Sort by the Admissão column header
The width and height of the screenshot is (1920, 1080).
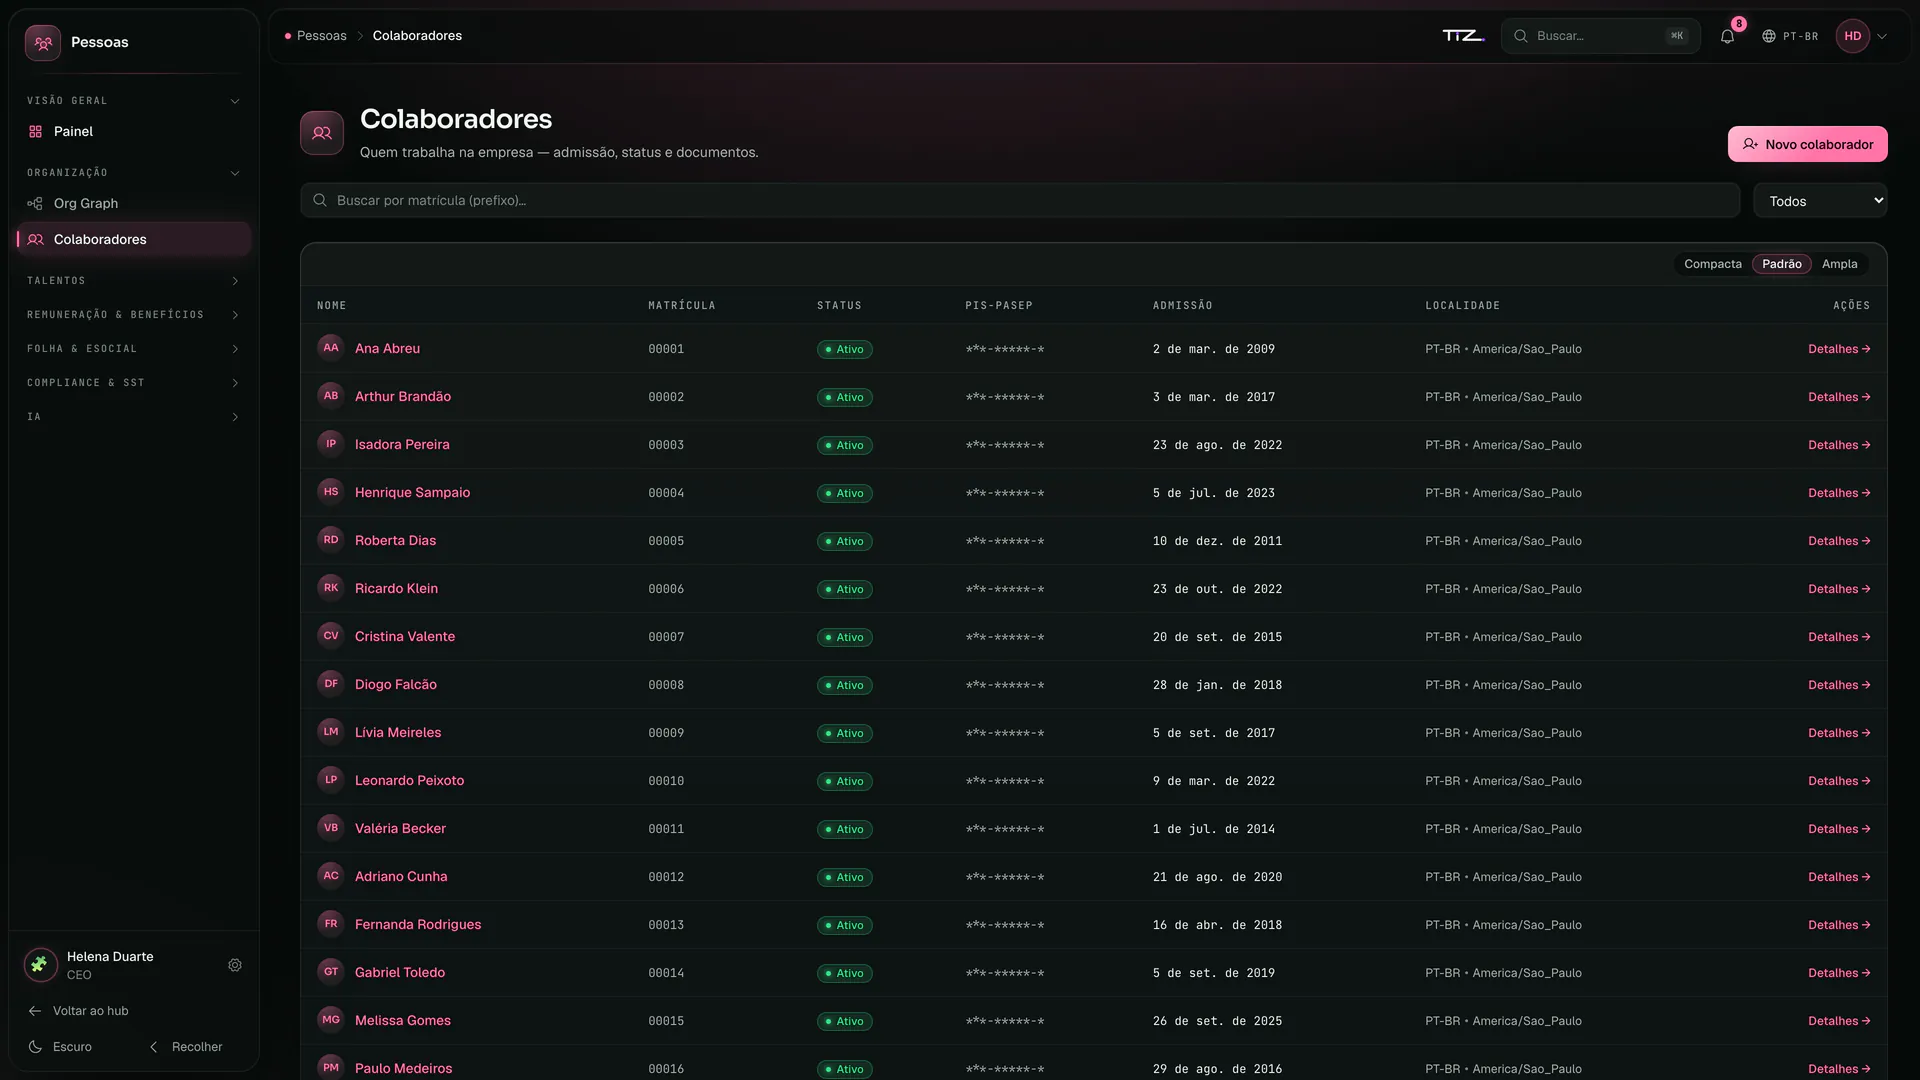point(1182,306)
